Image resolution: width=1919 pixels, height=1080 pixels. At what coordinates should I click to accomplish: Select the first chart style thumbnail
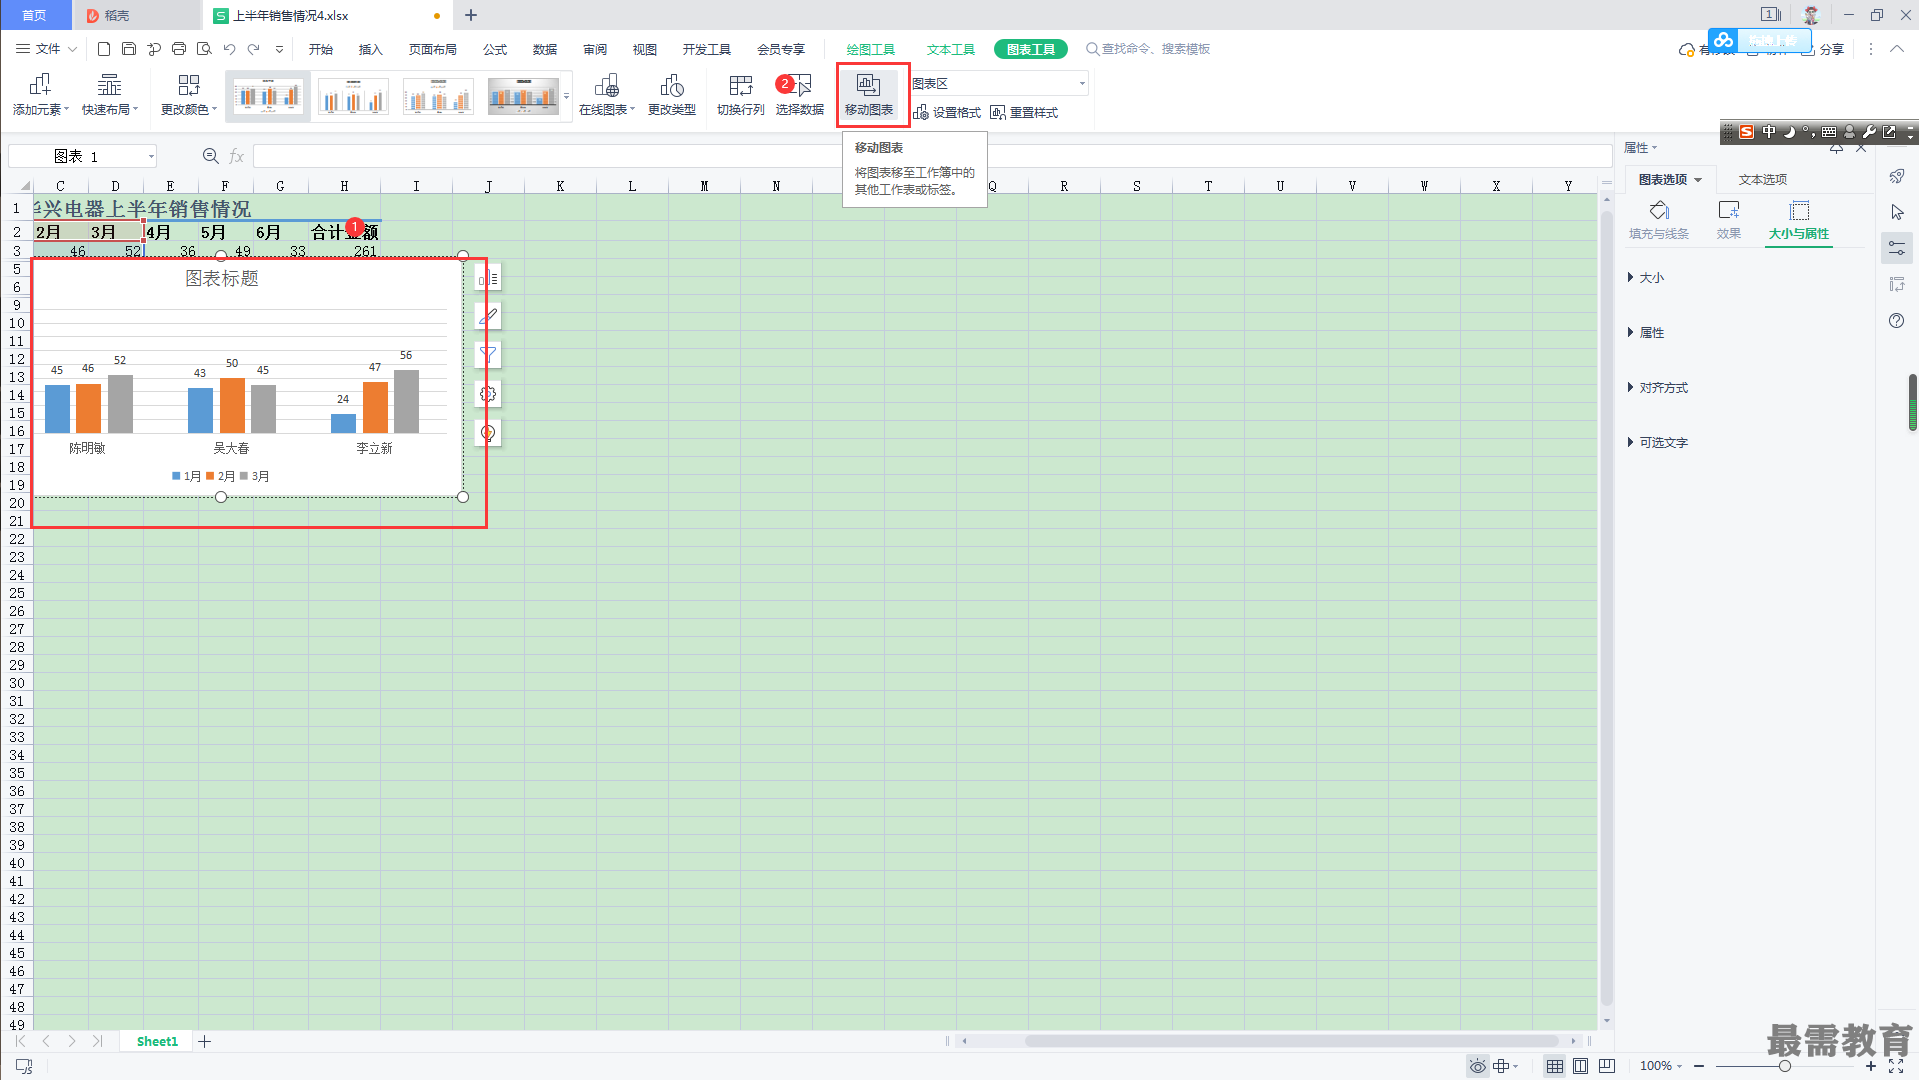coord(268,97)
